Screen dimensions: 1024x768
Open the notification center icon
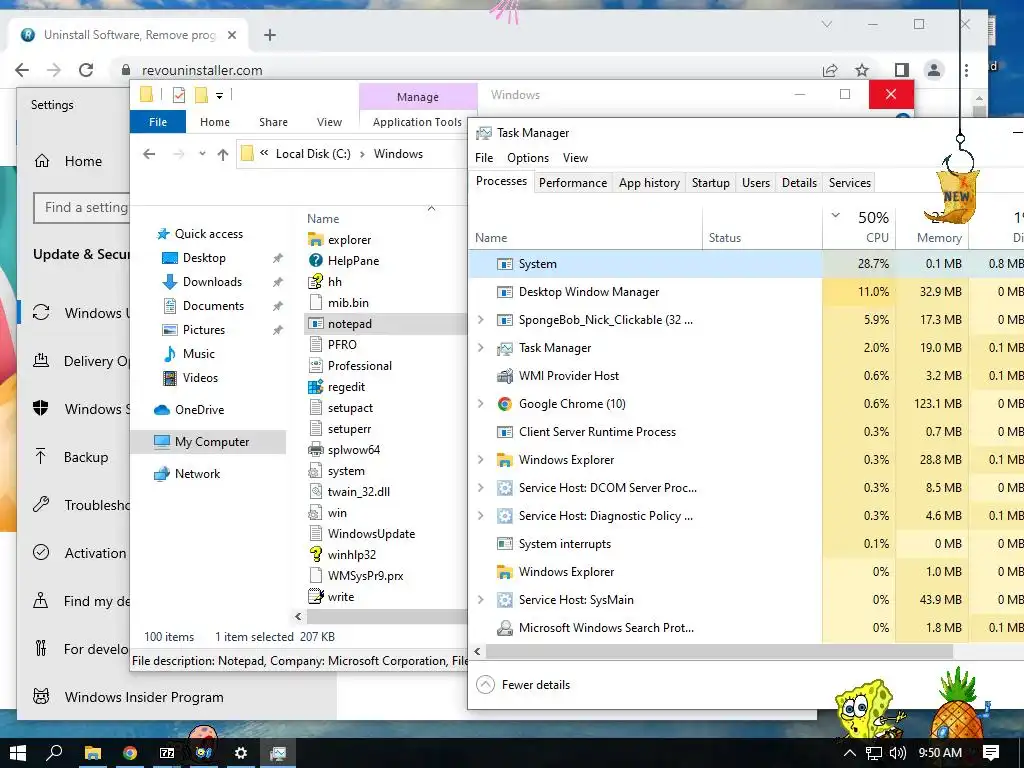991,753
